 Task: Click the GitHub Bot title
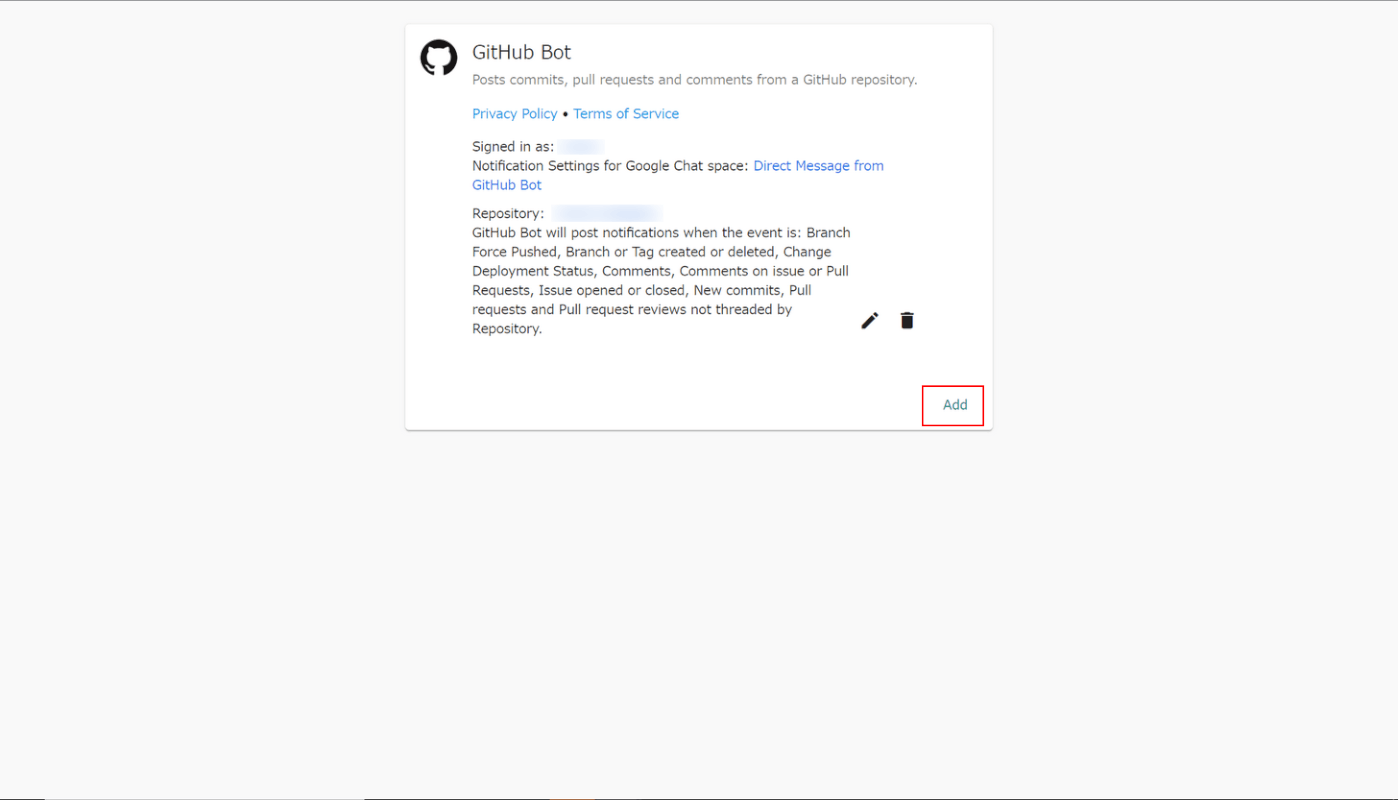tap(522, 52)
